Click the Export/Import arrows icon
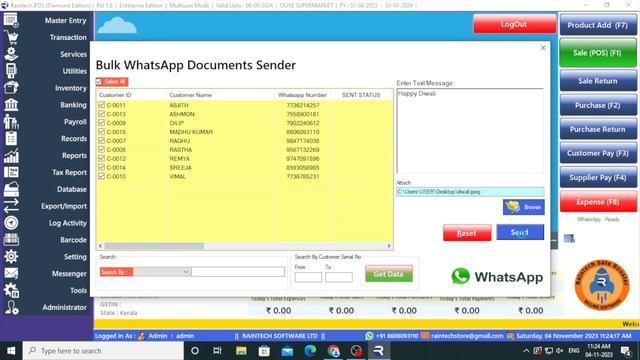Viewport: 640px width, 360px height. 11,206
